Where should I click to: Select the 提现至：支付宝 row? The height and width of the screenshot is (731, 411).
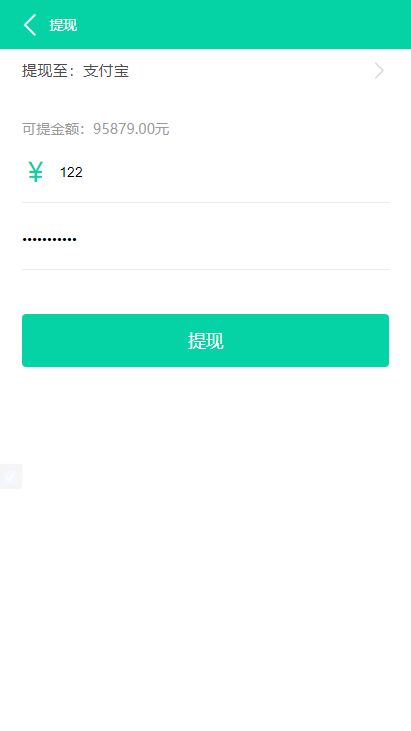[x=206, y=71]
